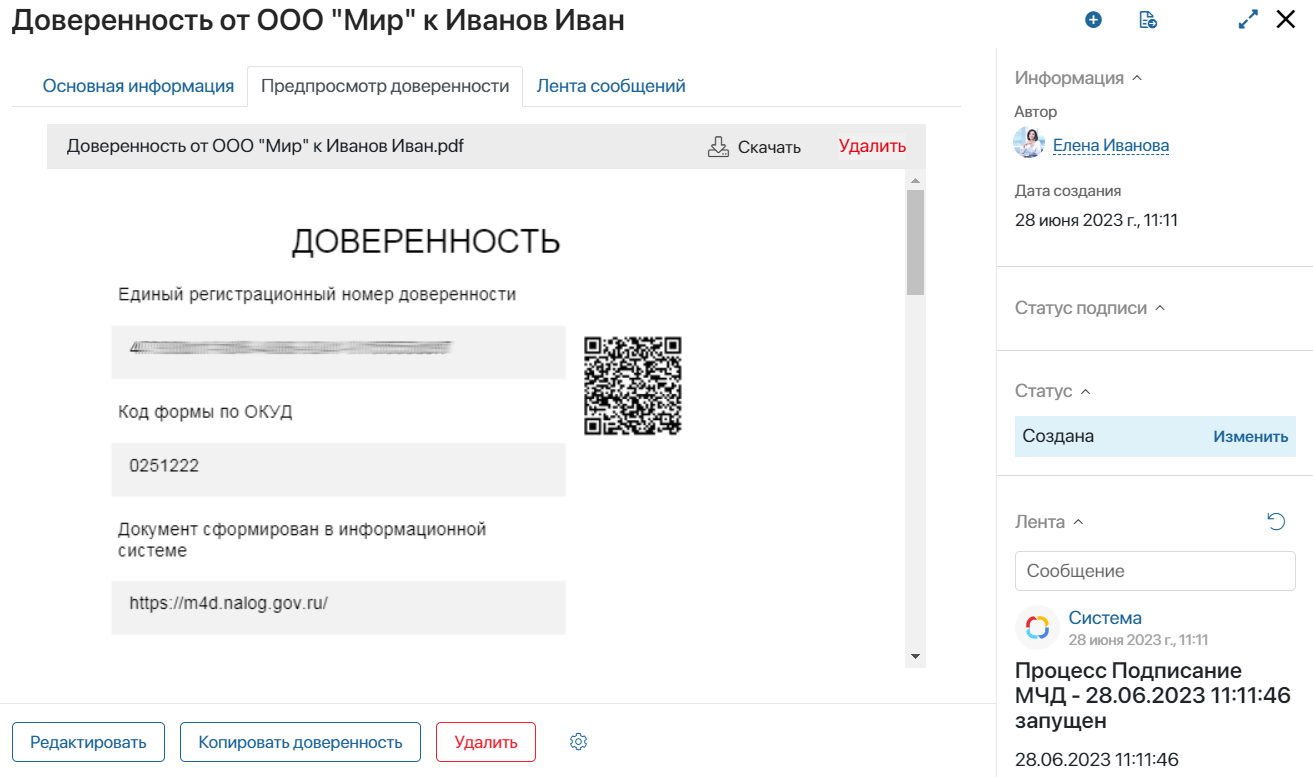
Task: Refresh the feed with circular arrow icon
Action: pyautogui.click(x=1276, y=521)
